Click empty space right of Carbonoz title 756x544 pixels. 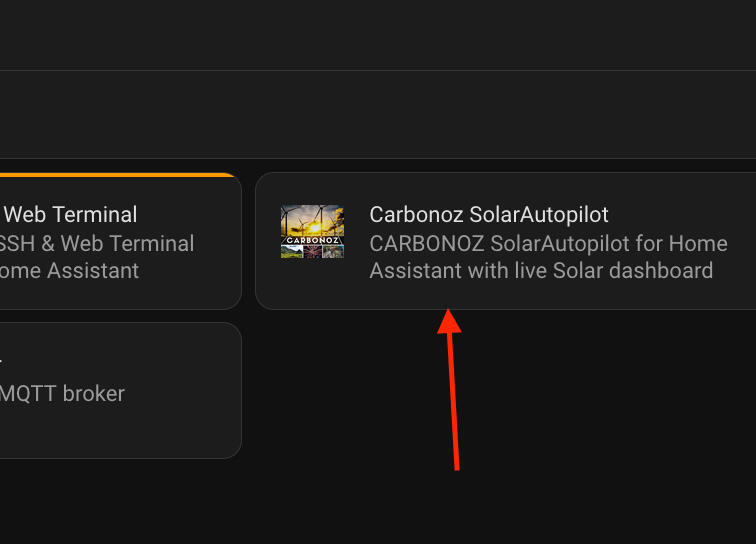(680, 214)
